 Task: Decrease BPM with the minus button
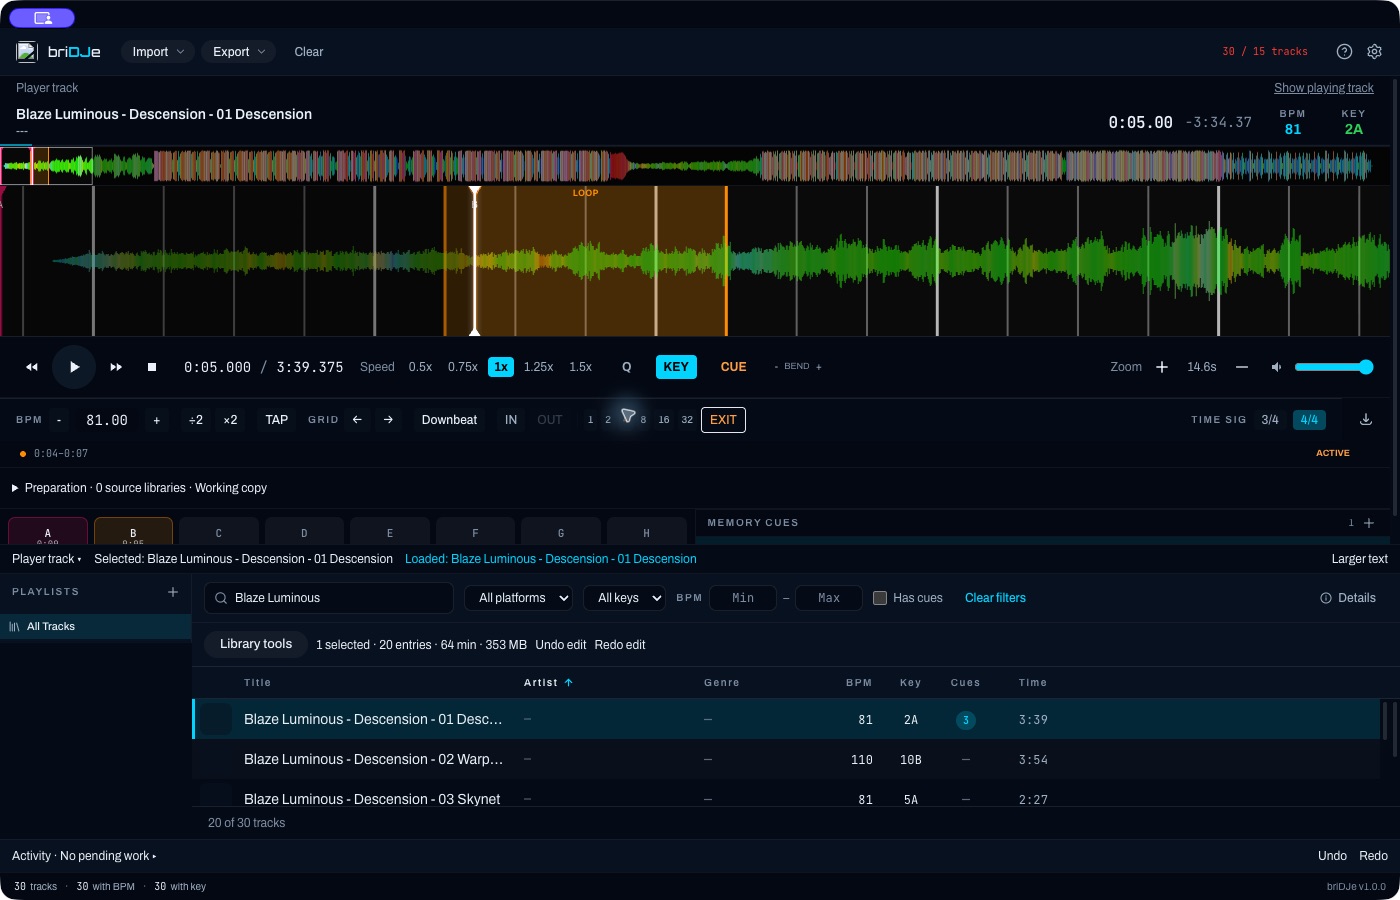click(x=59, y=420)
